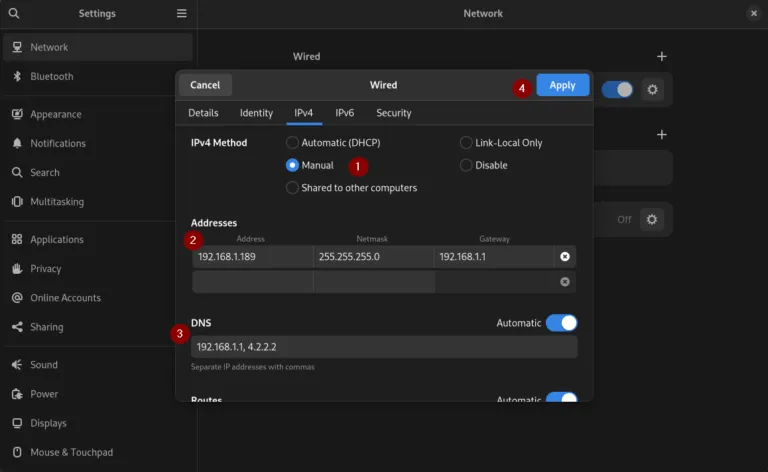
Task: Click the Search magnifier icon in sidebar
Action: [x=17, y=172]
